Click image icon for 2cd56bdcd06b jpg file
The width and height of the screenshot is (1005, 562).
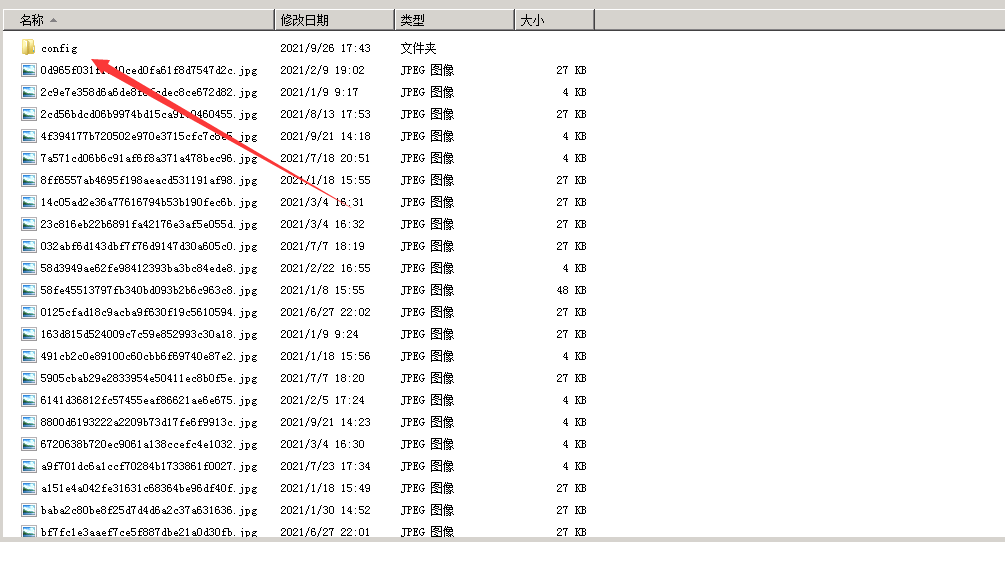pyautogui.click(x=29, y=114)
